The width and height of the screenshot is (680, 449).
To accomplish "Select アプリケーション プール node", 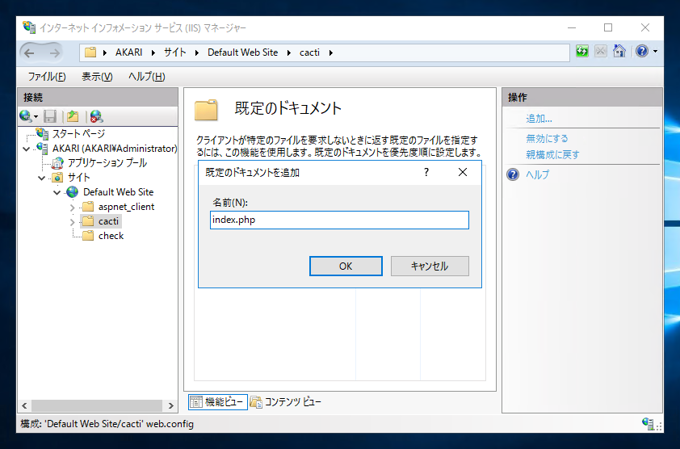I will pyautogui.click(x=107, y=163).
